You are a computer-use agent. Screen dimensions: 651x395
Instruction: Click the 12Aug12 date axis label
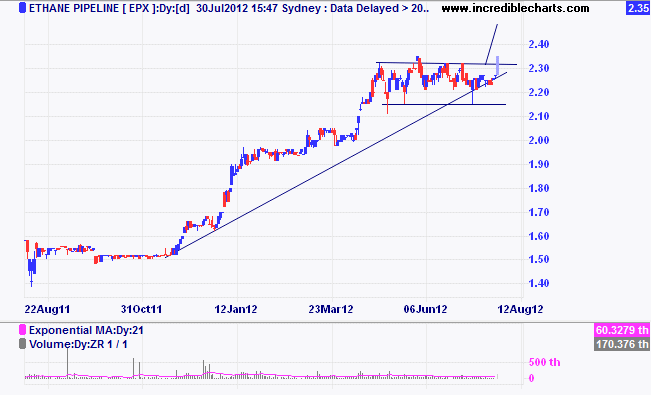521,309
